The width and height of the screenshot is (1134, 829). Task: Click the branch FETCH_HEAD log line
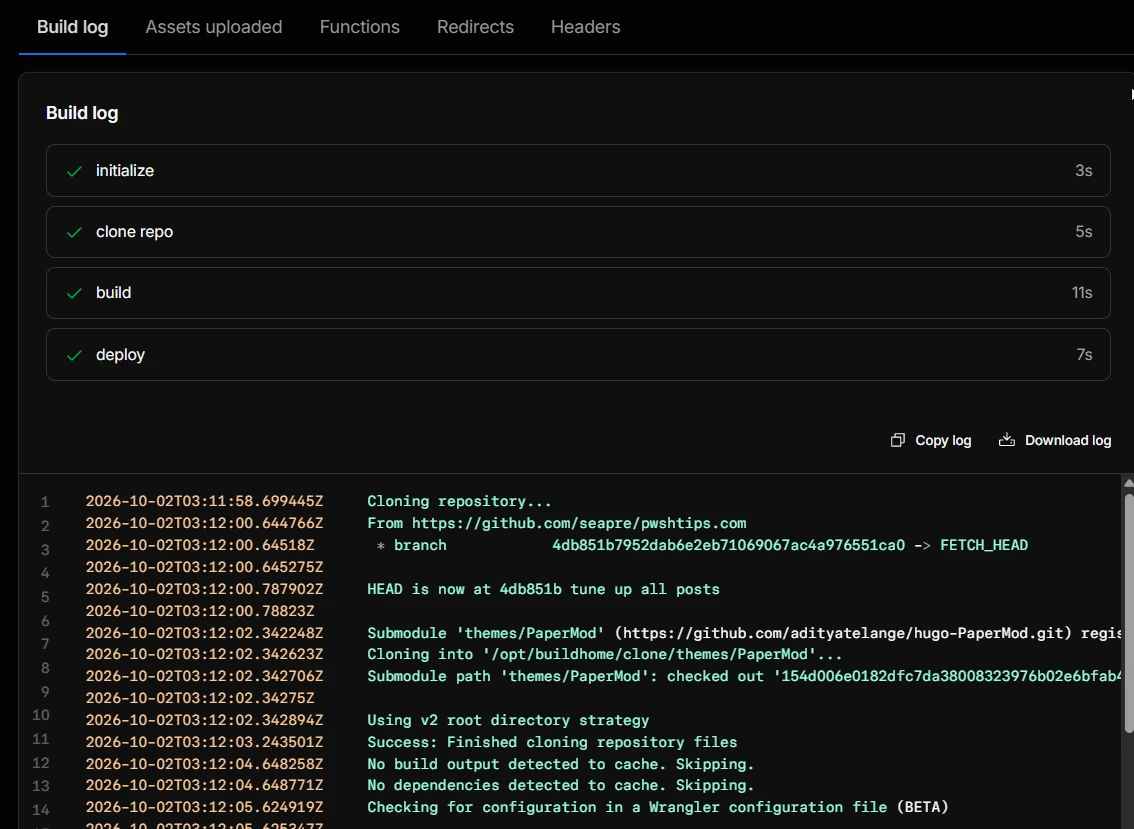(x=702, y=545)
